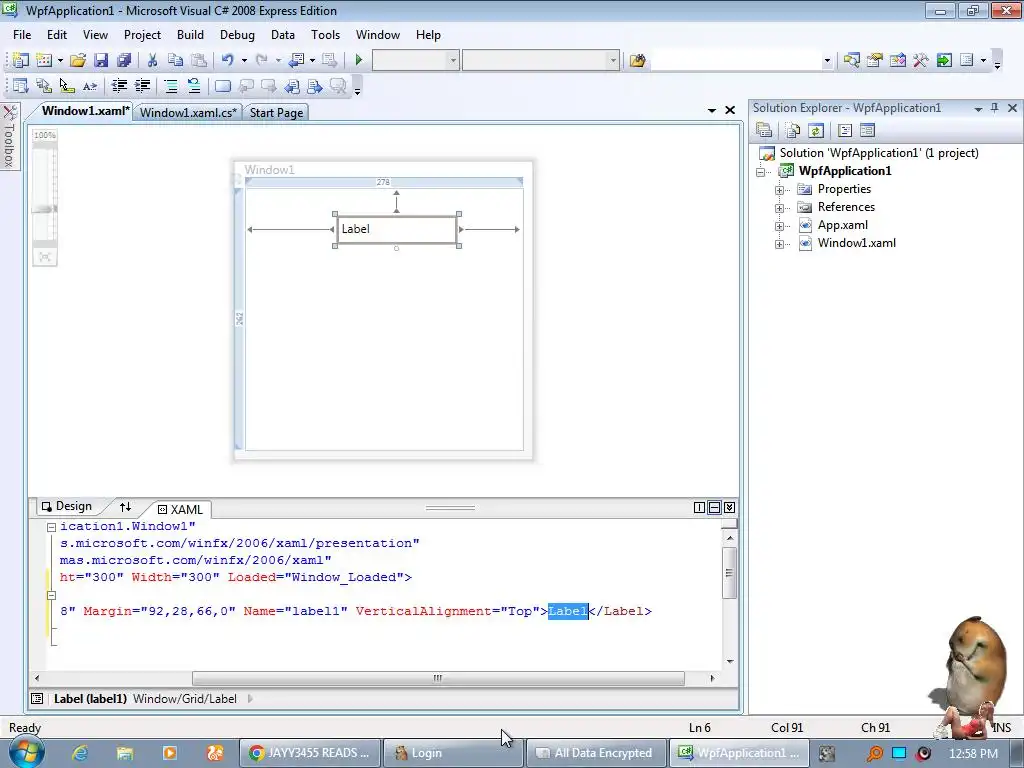Choose the horizontal split pane layout
This screenshot has height=768, width=1024.
click(714, 507)
